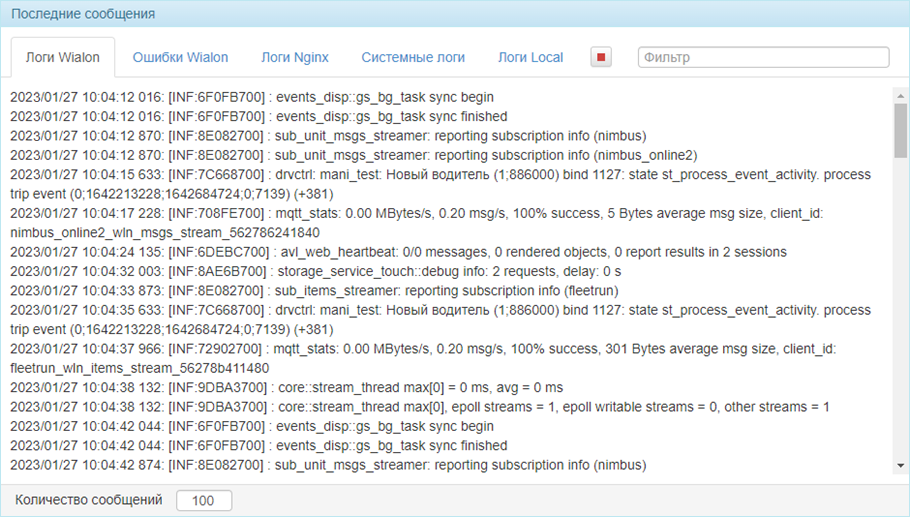Open the Логи Wialon tab
This screenshot has width=910, height=517.
coord(63,57)
